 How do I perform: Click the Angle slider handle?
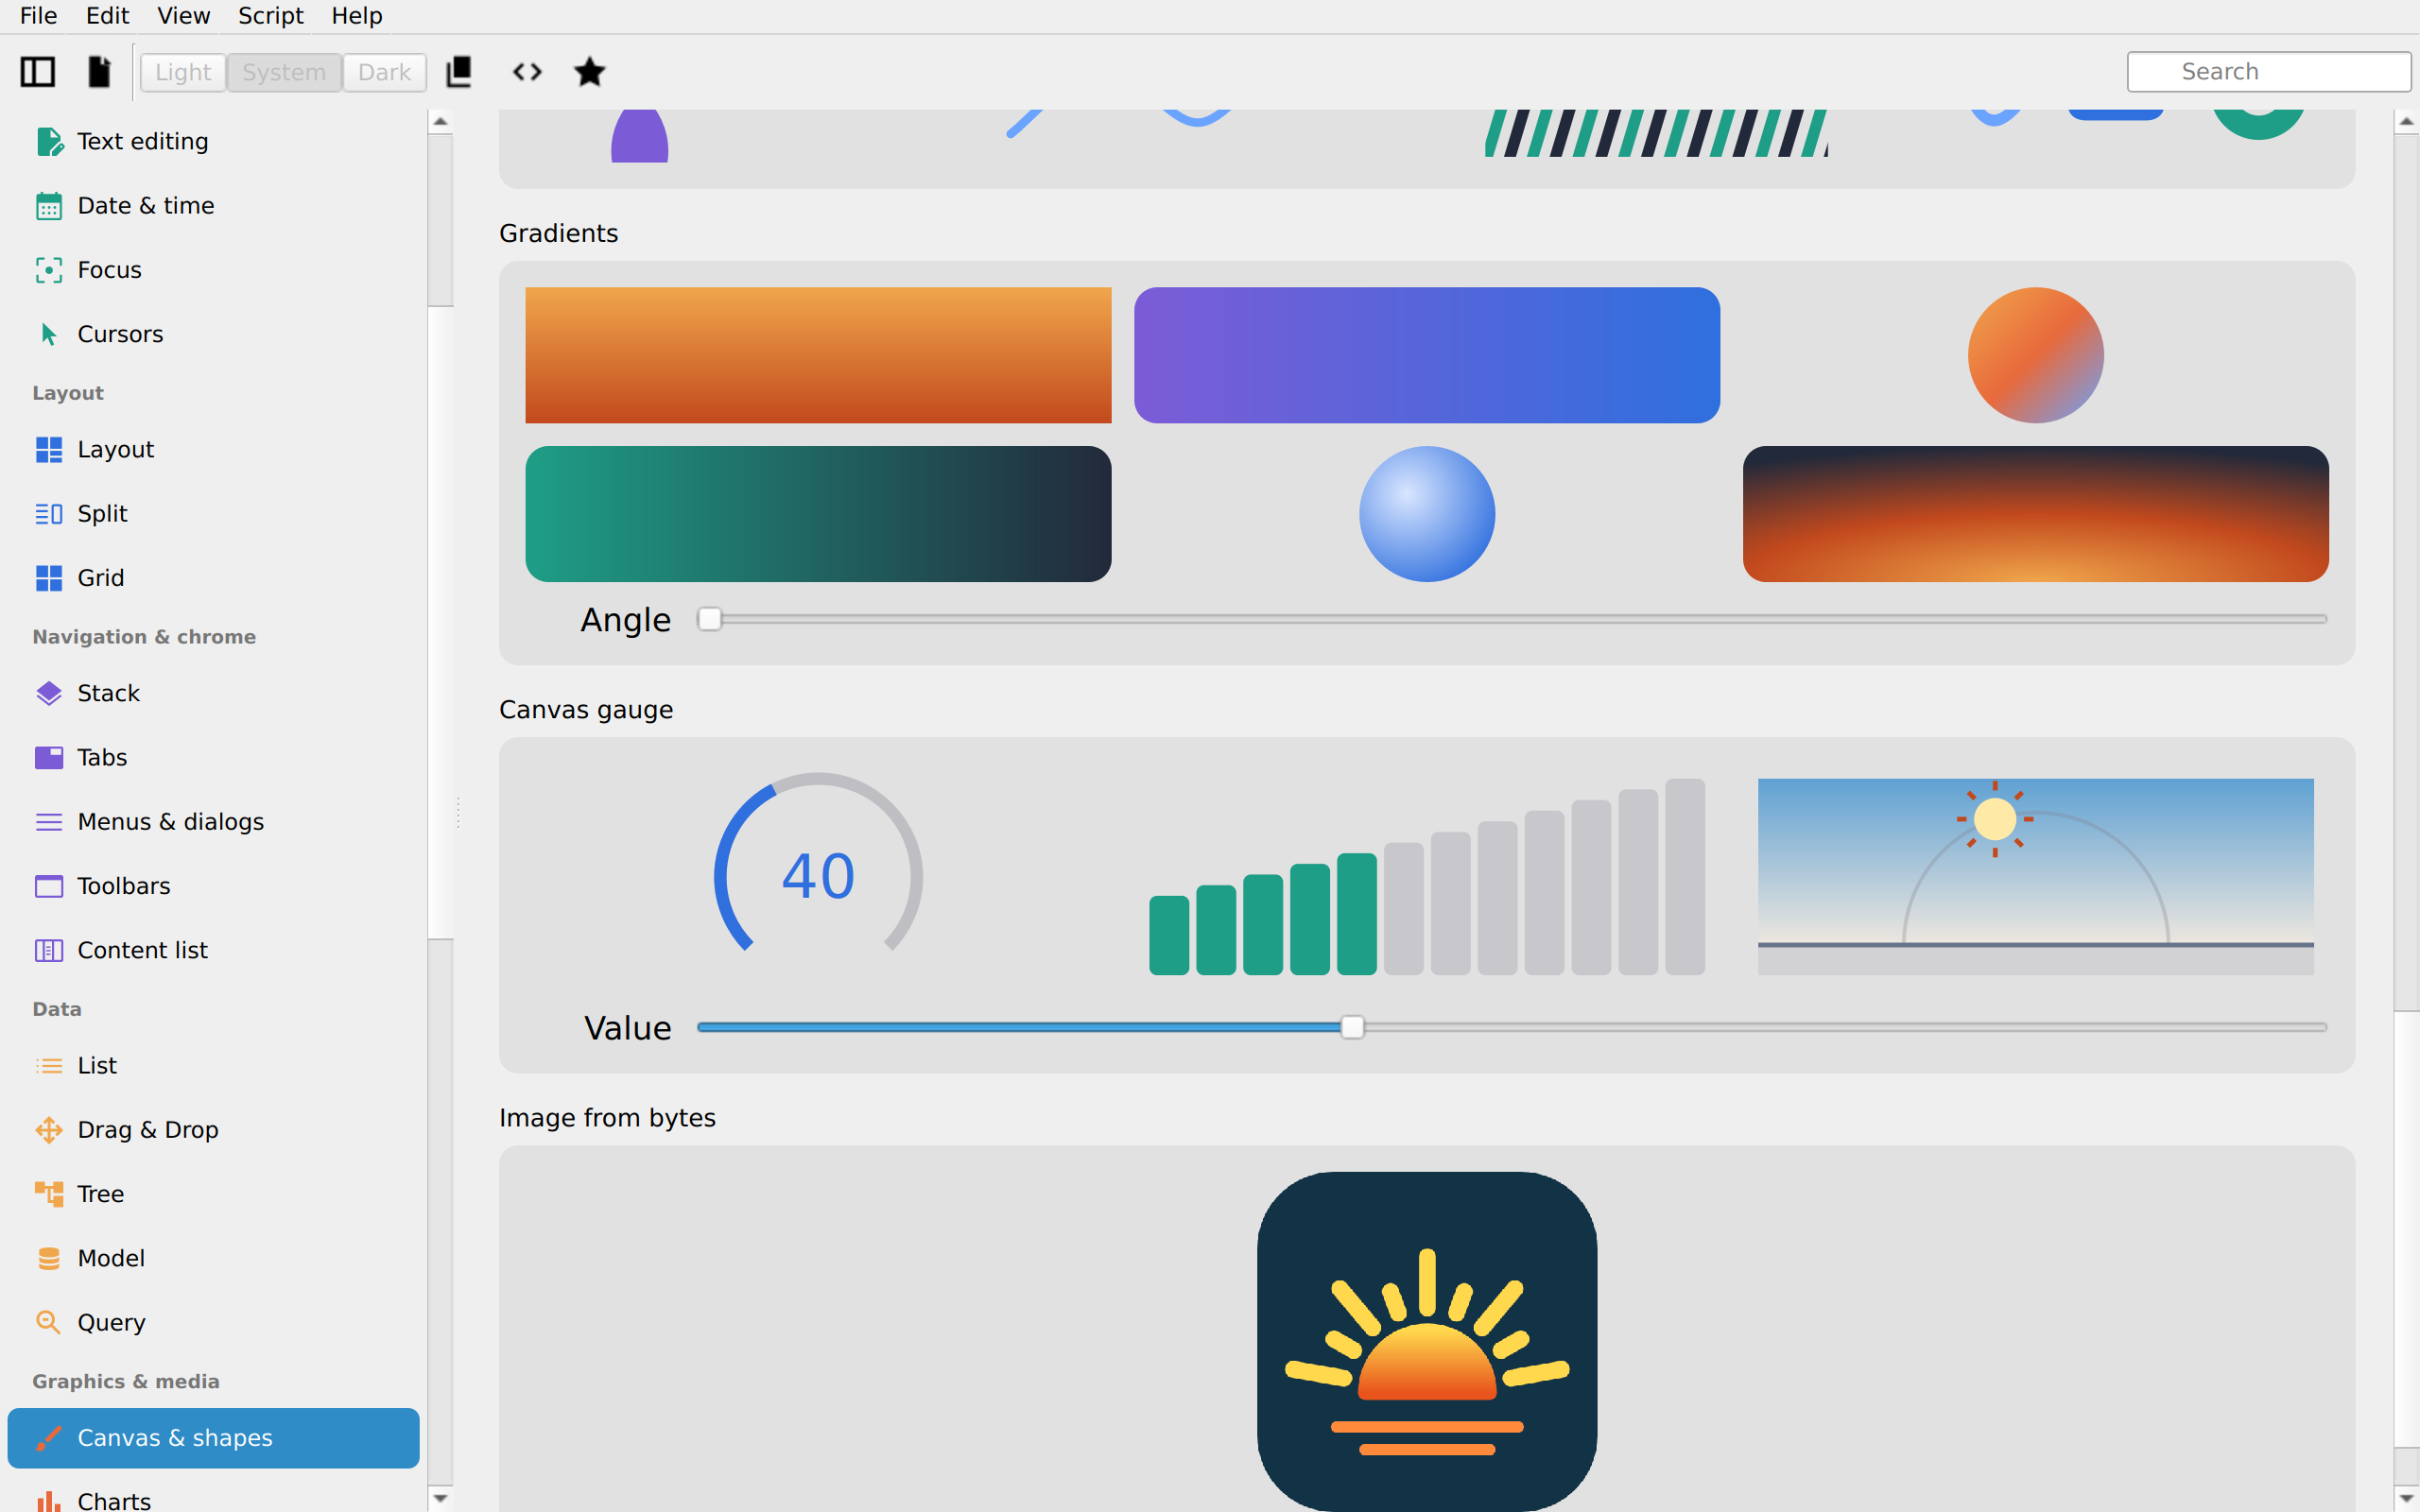tap(709, 619)
